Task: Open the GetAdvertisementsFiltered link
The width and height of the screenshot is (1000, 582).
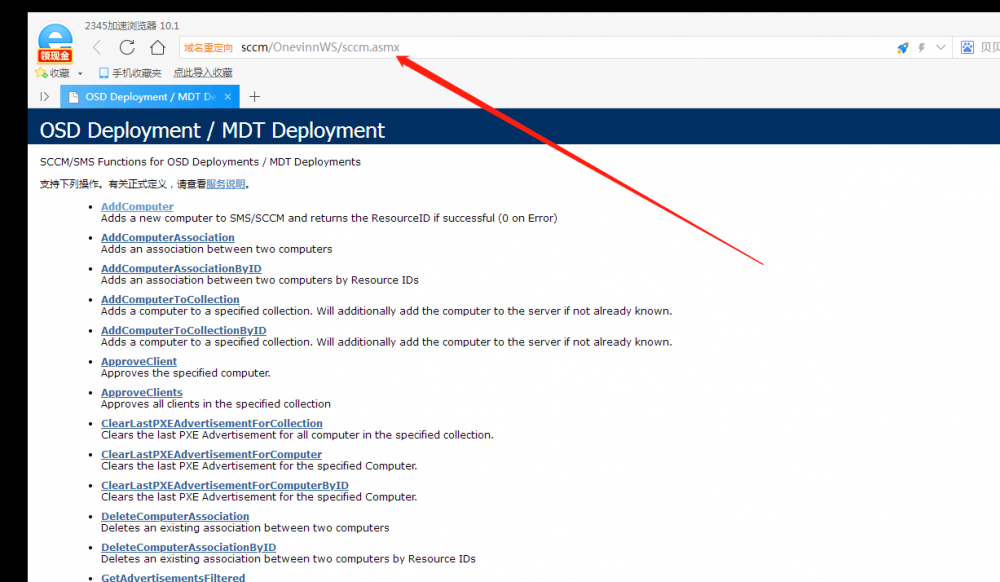Action: tap(173, 578)
